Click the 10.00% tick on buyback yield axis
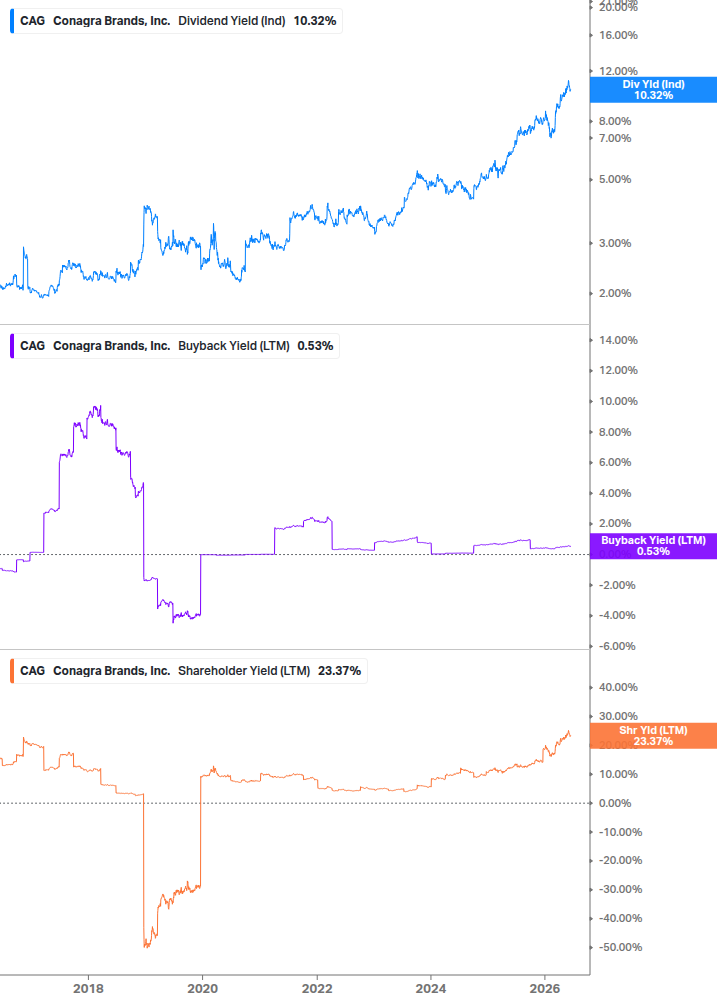Screen dimensions: 717x1005 618,401
